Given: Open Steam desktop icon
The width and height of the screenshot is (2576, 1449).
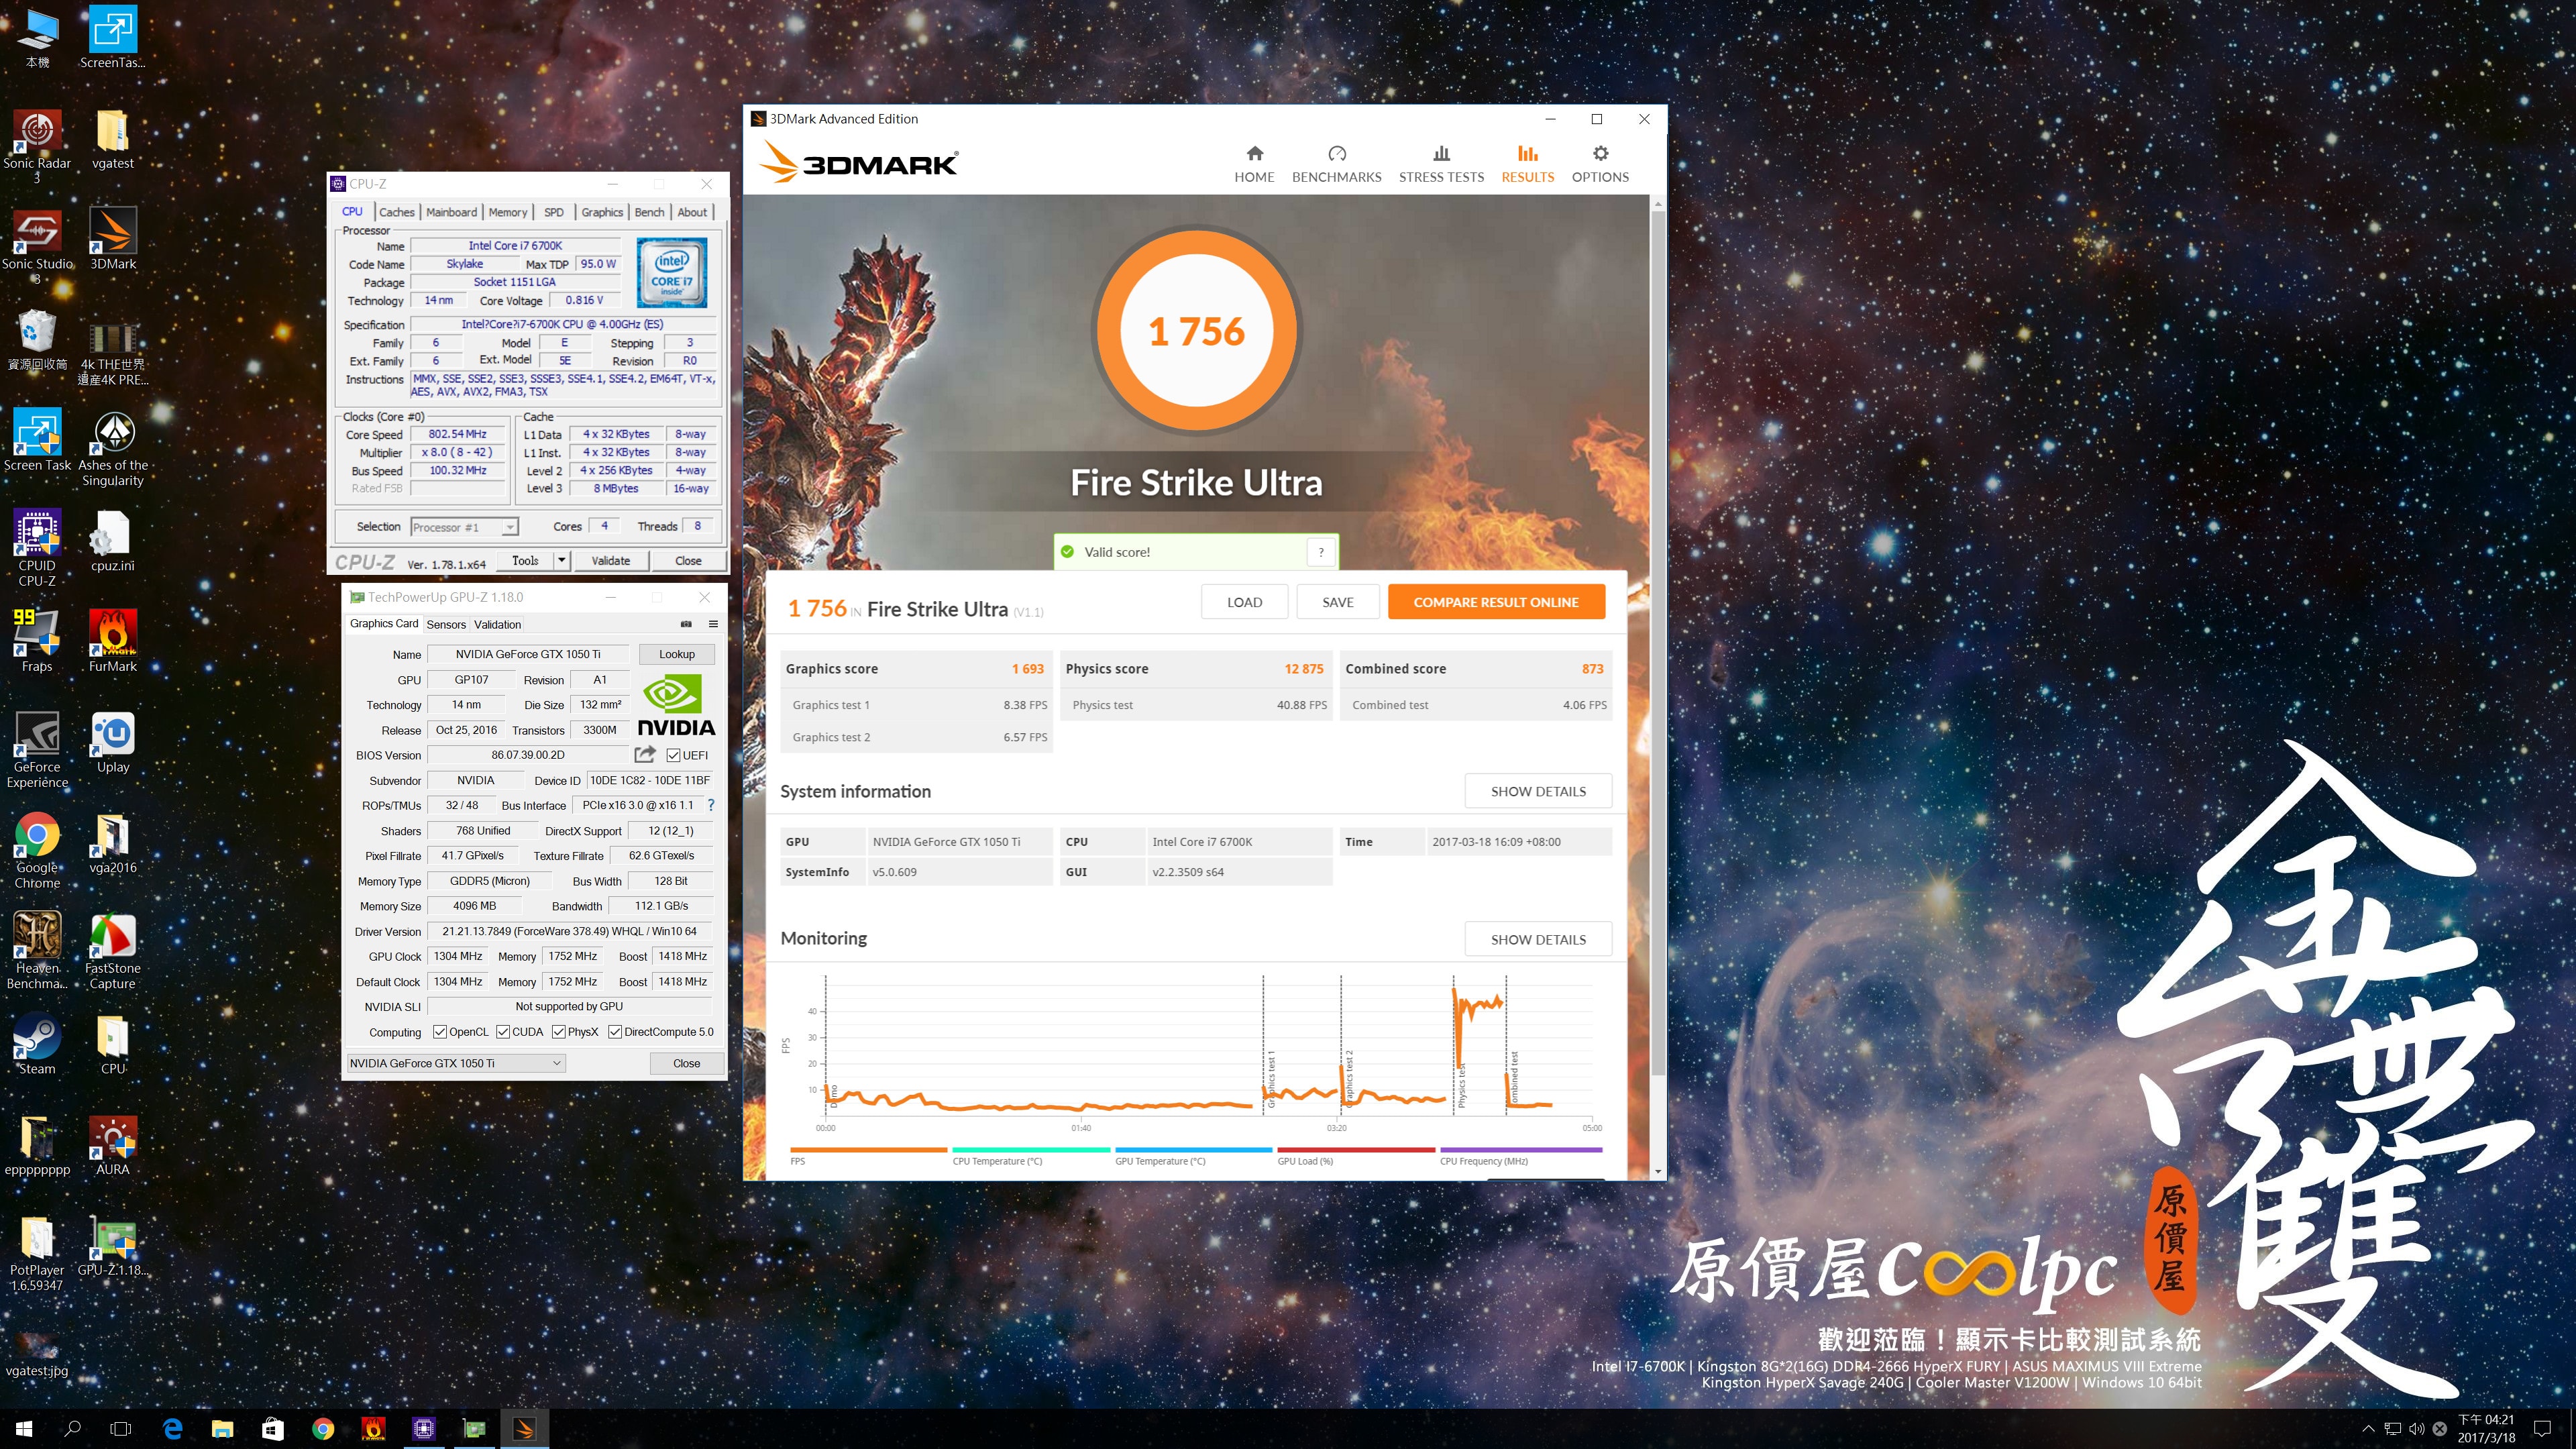Looking at the screenshot, I should (x=37, y=1044).
